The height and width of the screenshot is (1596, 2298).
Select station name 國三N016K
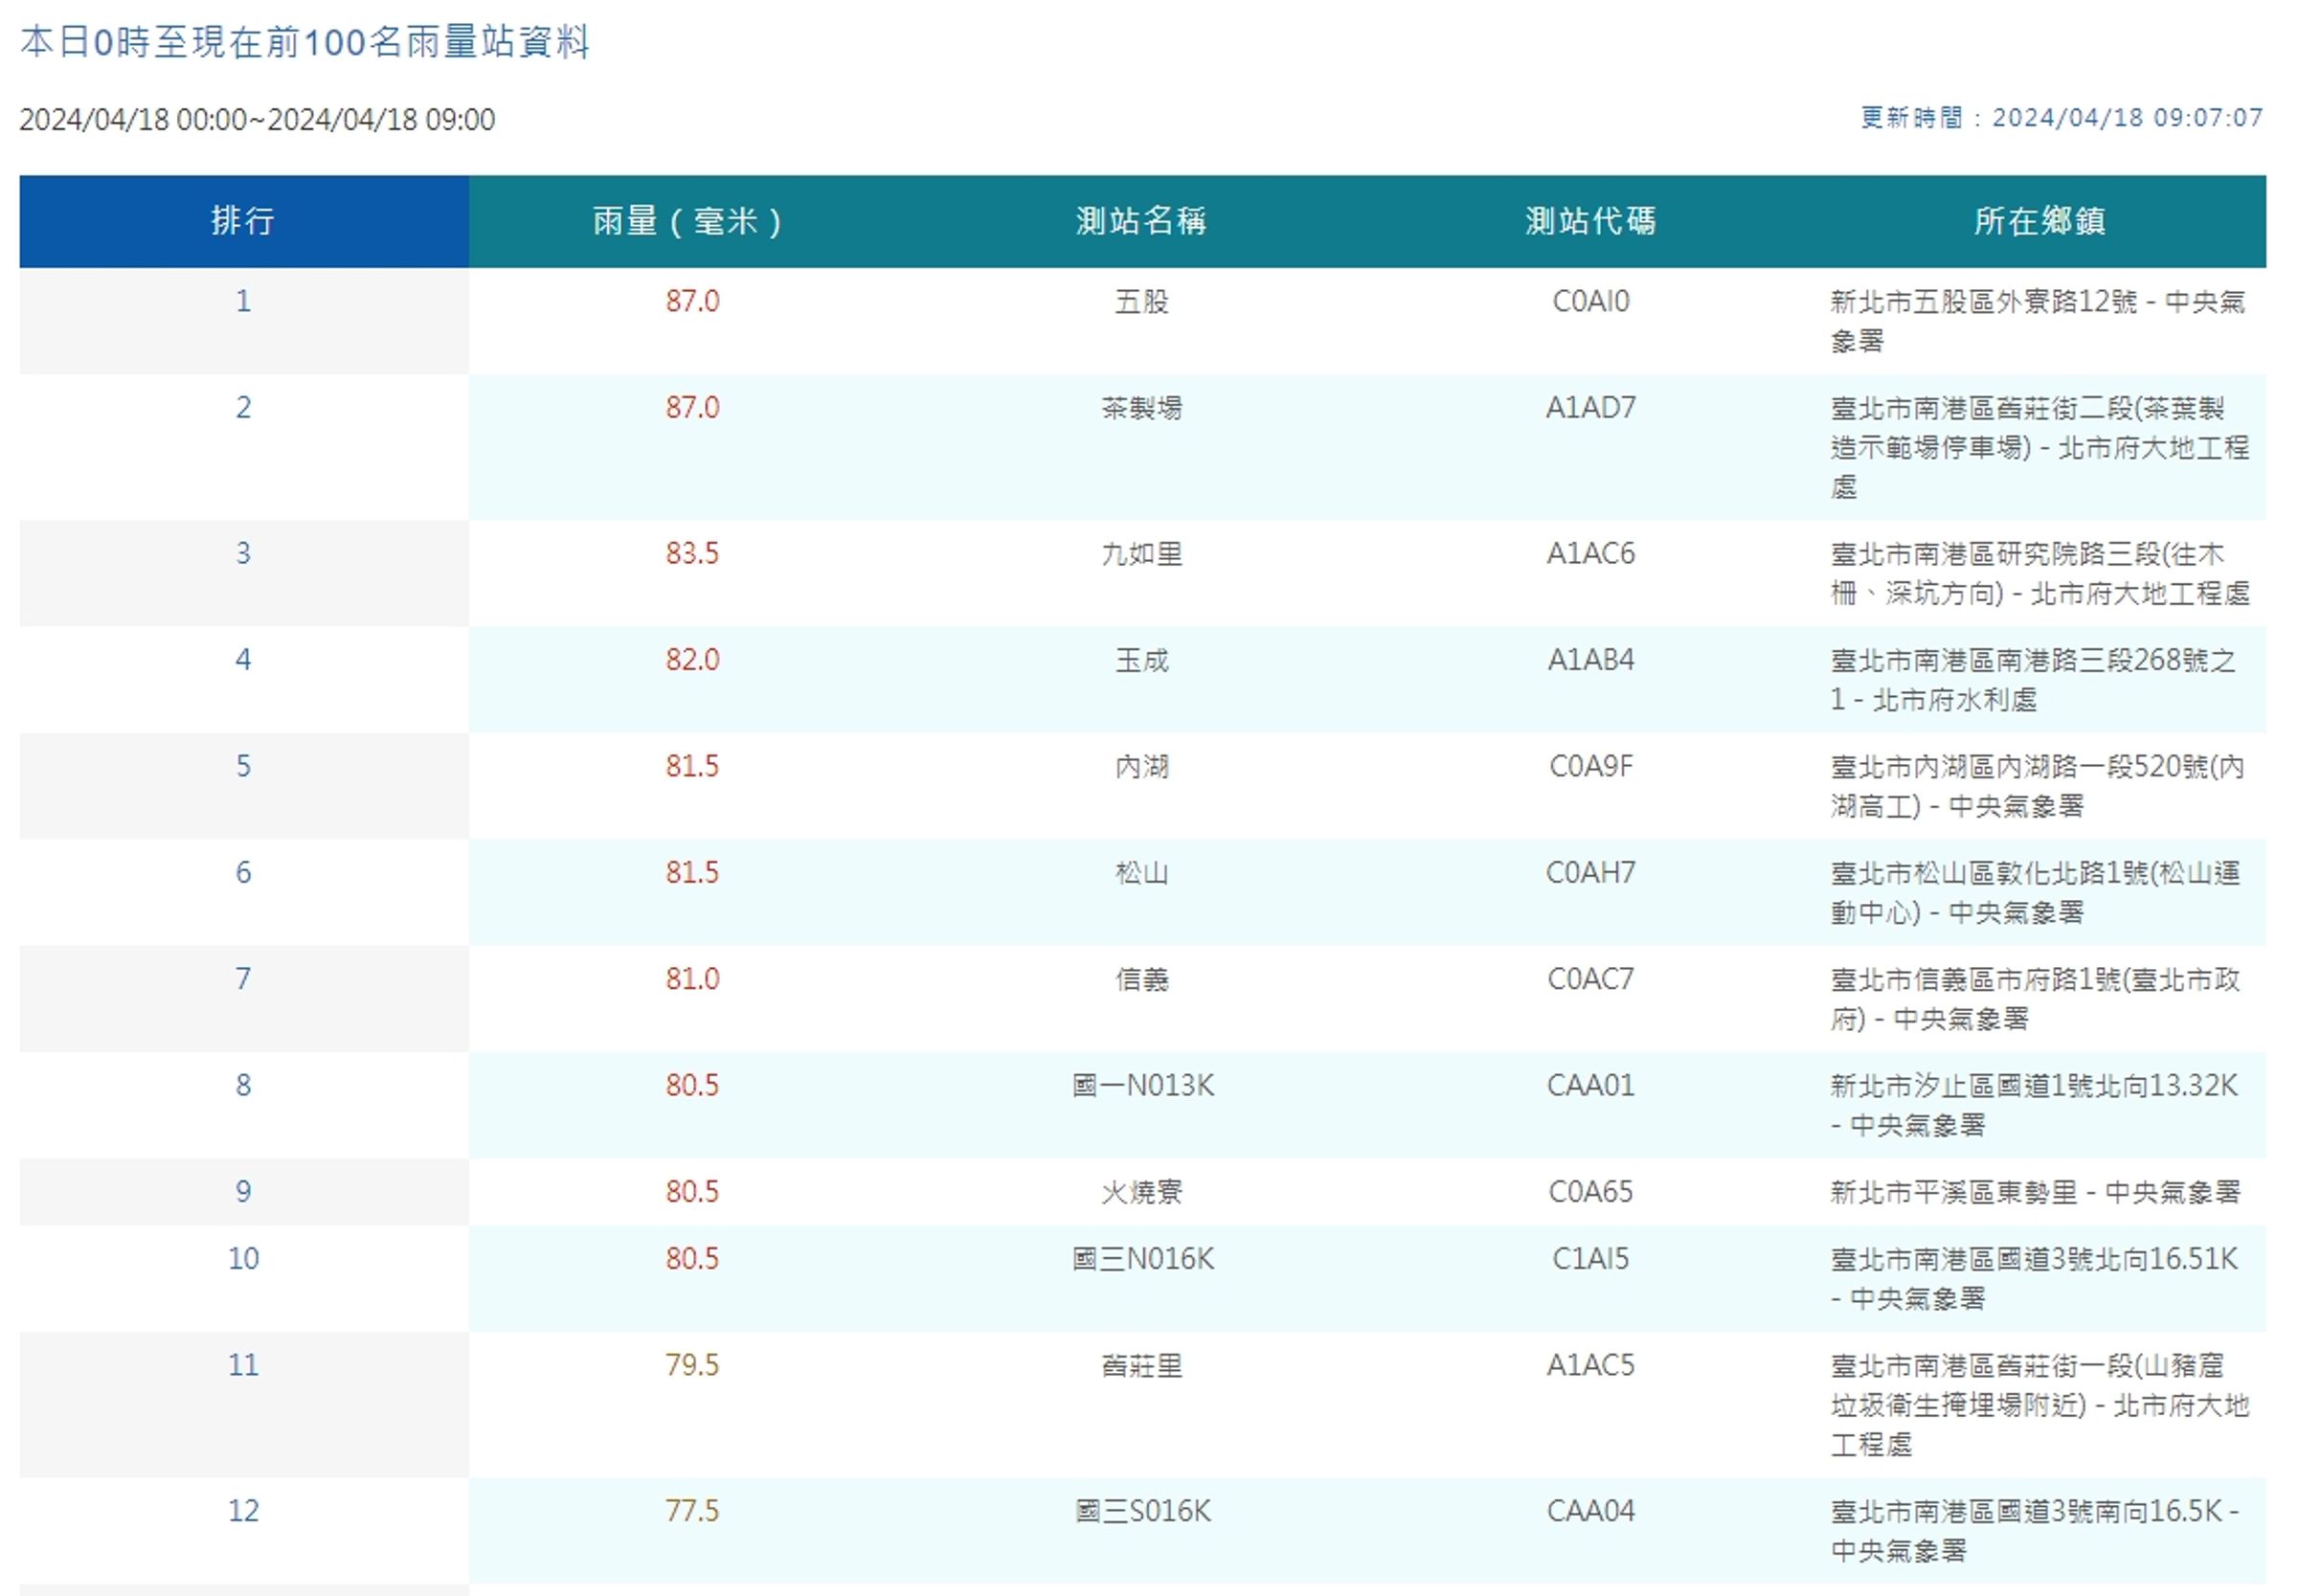click(x=1142, y=1259)
